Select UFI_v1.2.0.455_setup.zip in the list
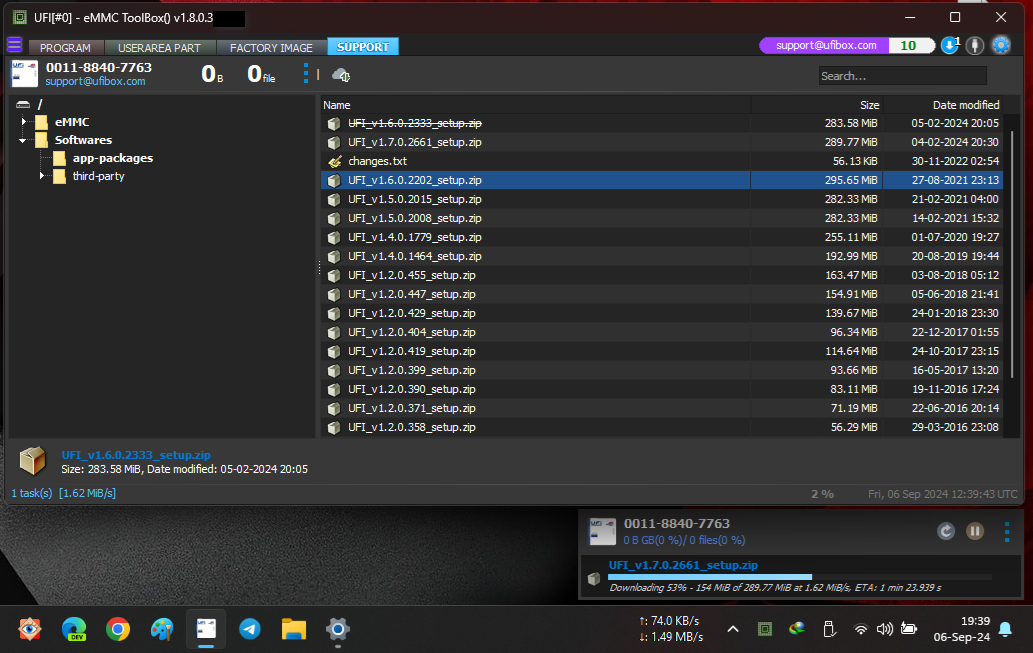 tap(412, 275)
